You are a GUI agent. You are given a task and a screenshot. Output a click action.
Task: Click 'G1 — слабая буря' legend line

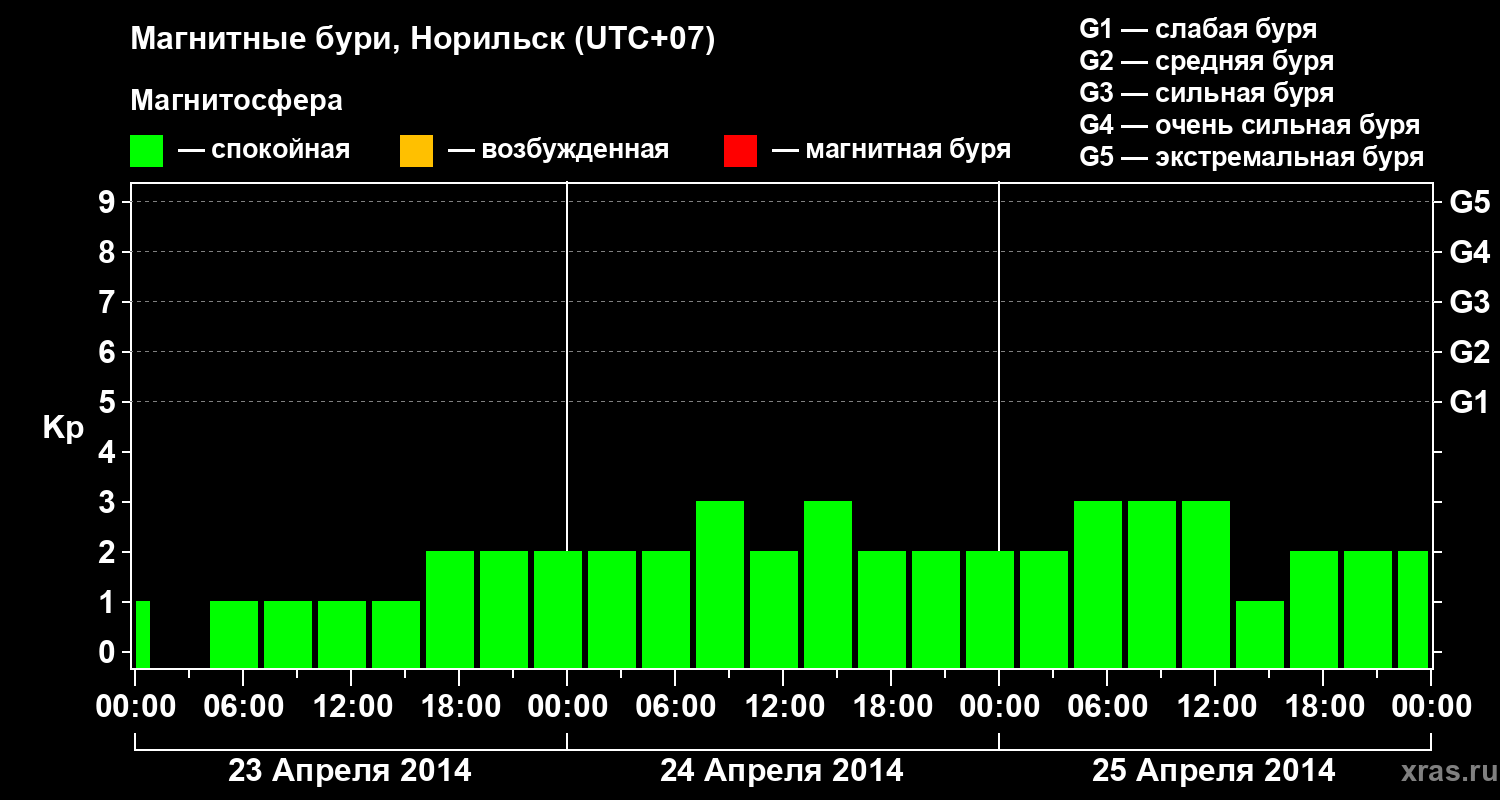[1198, 29]
